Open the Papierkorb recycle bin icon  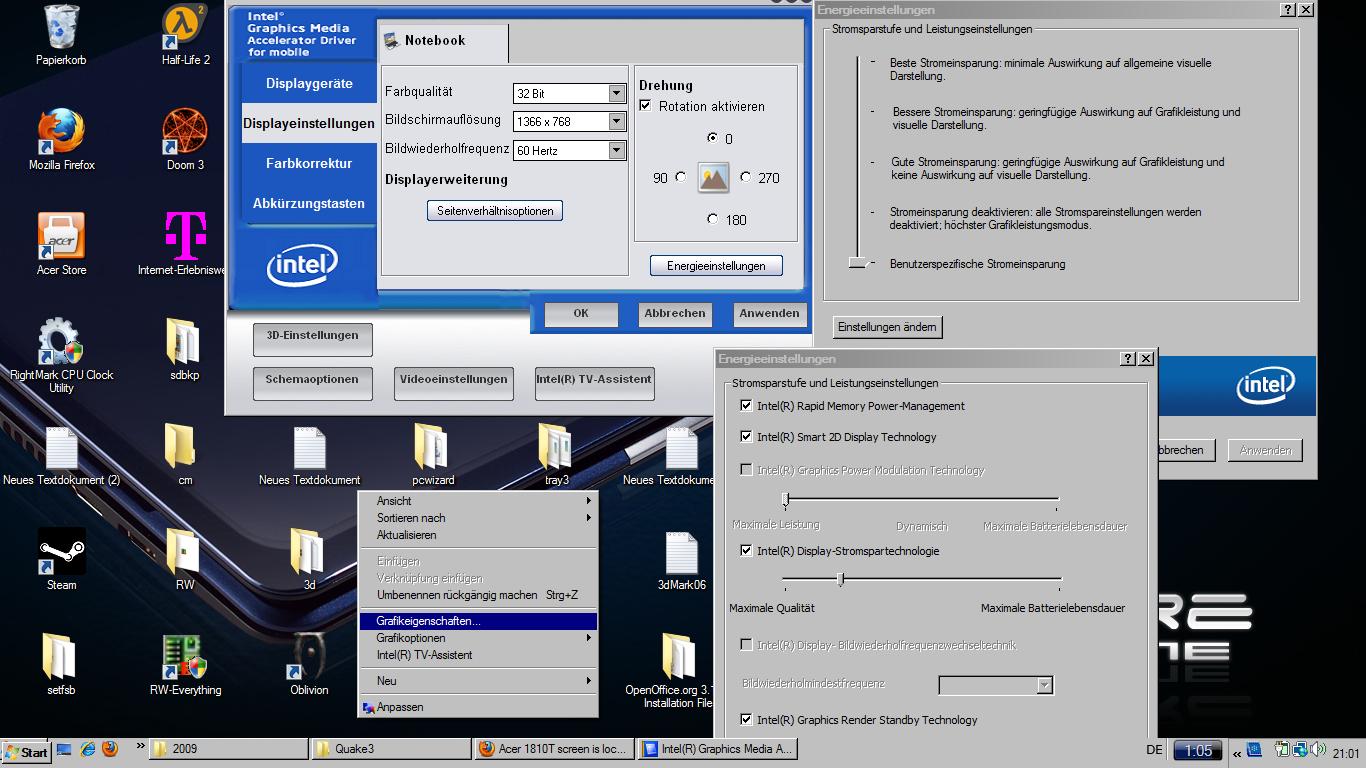tap(61, 27)
